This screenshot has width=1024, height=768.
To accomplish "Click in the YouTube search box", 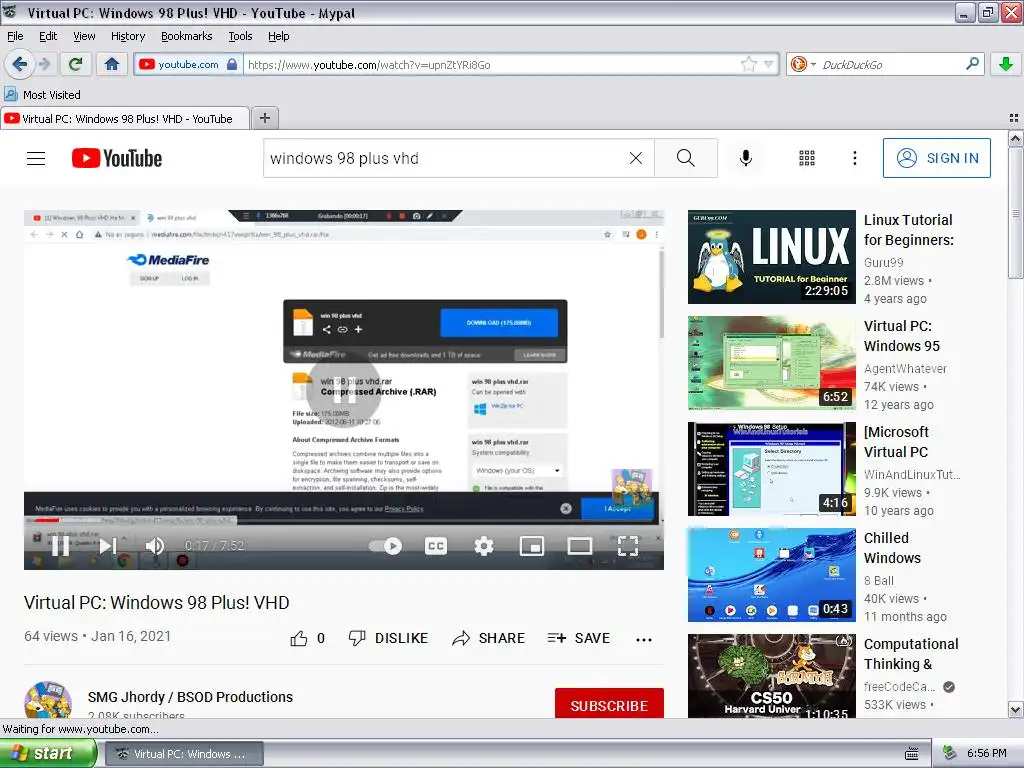I will [444, 158].
